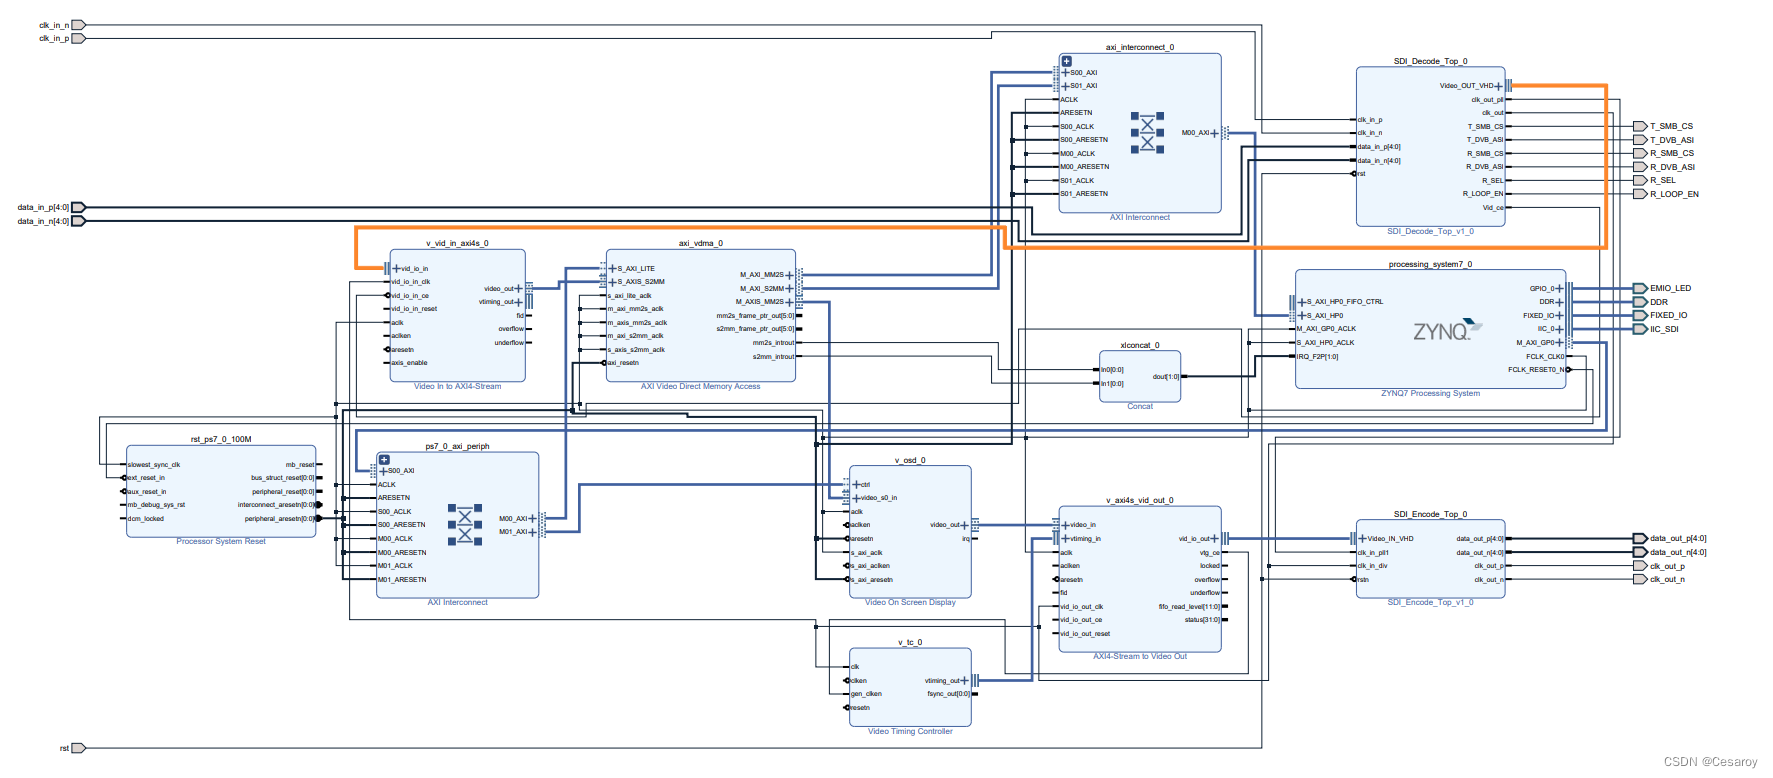Click the EMIO_LED external port symbol
Screen dimensions: 1773x778
pyautogui.click(x=1640, y=288)
